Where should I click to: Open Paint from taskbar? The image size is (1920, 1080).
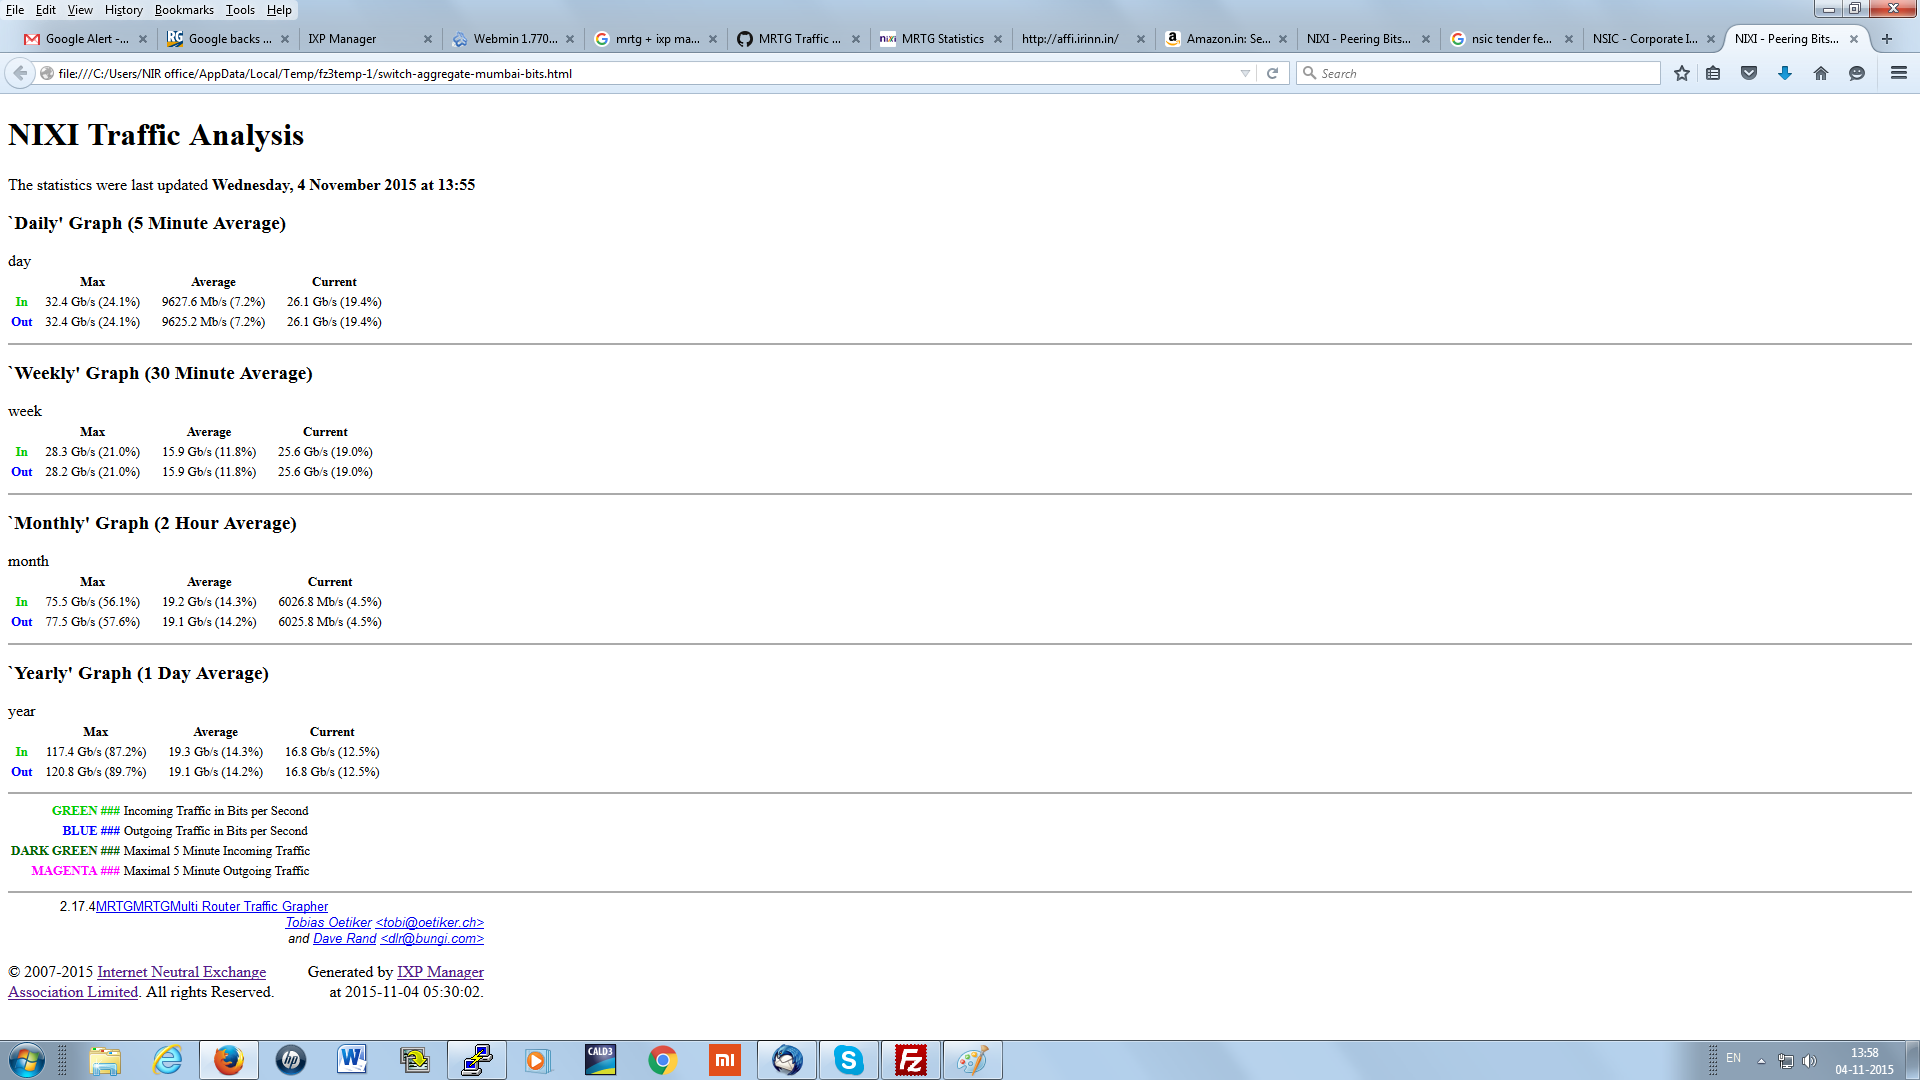[x=973, y=1060]
